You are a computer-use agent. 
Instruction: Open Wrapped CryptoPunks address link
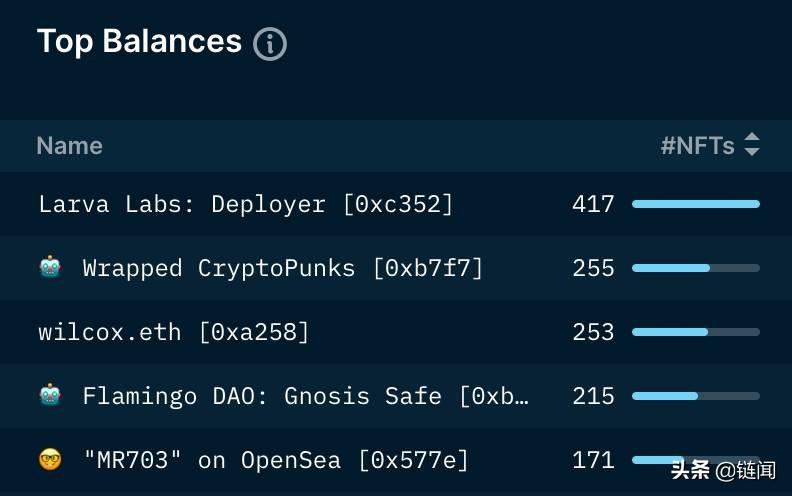282,268
